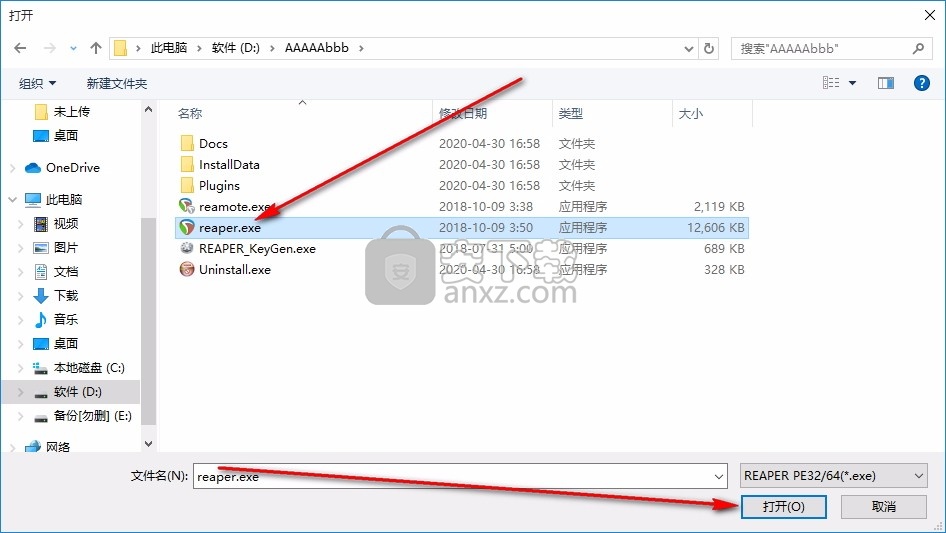The image size is (946, 533).
Task: Create a new folder with 新建文件夹
Action: (116, 83)
